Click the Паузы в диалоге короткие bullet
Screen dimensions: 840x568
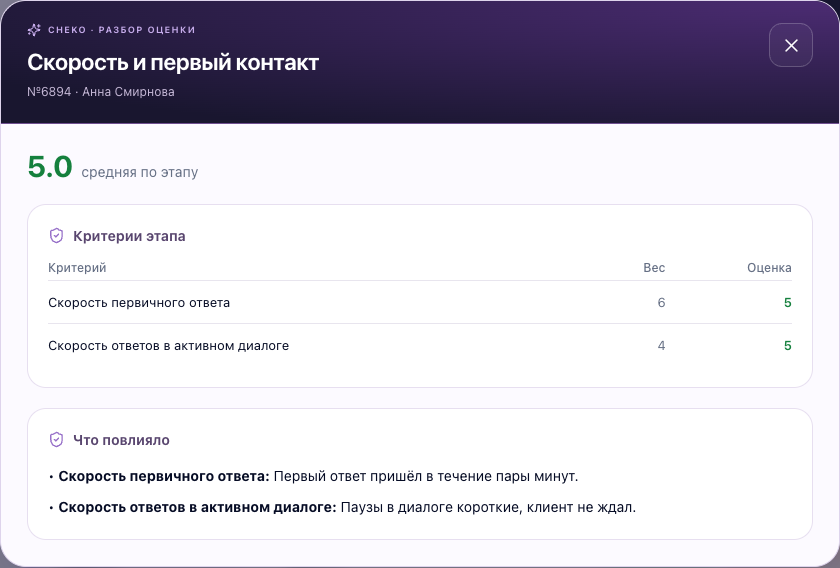coord(342,507)
